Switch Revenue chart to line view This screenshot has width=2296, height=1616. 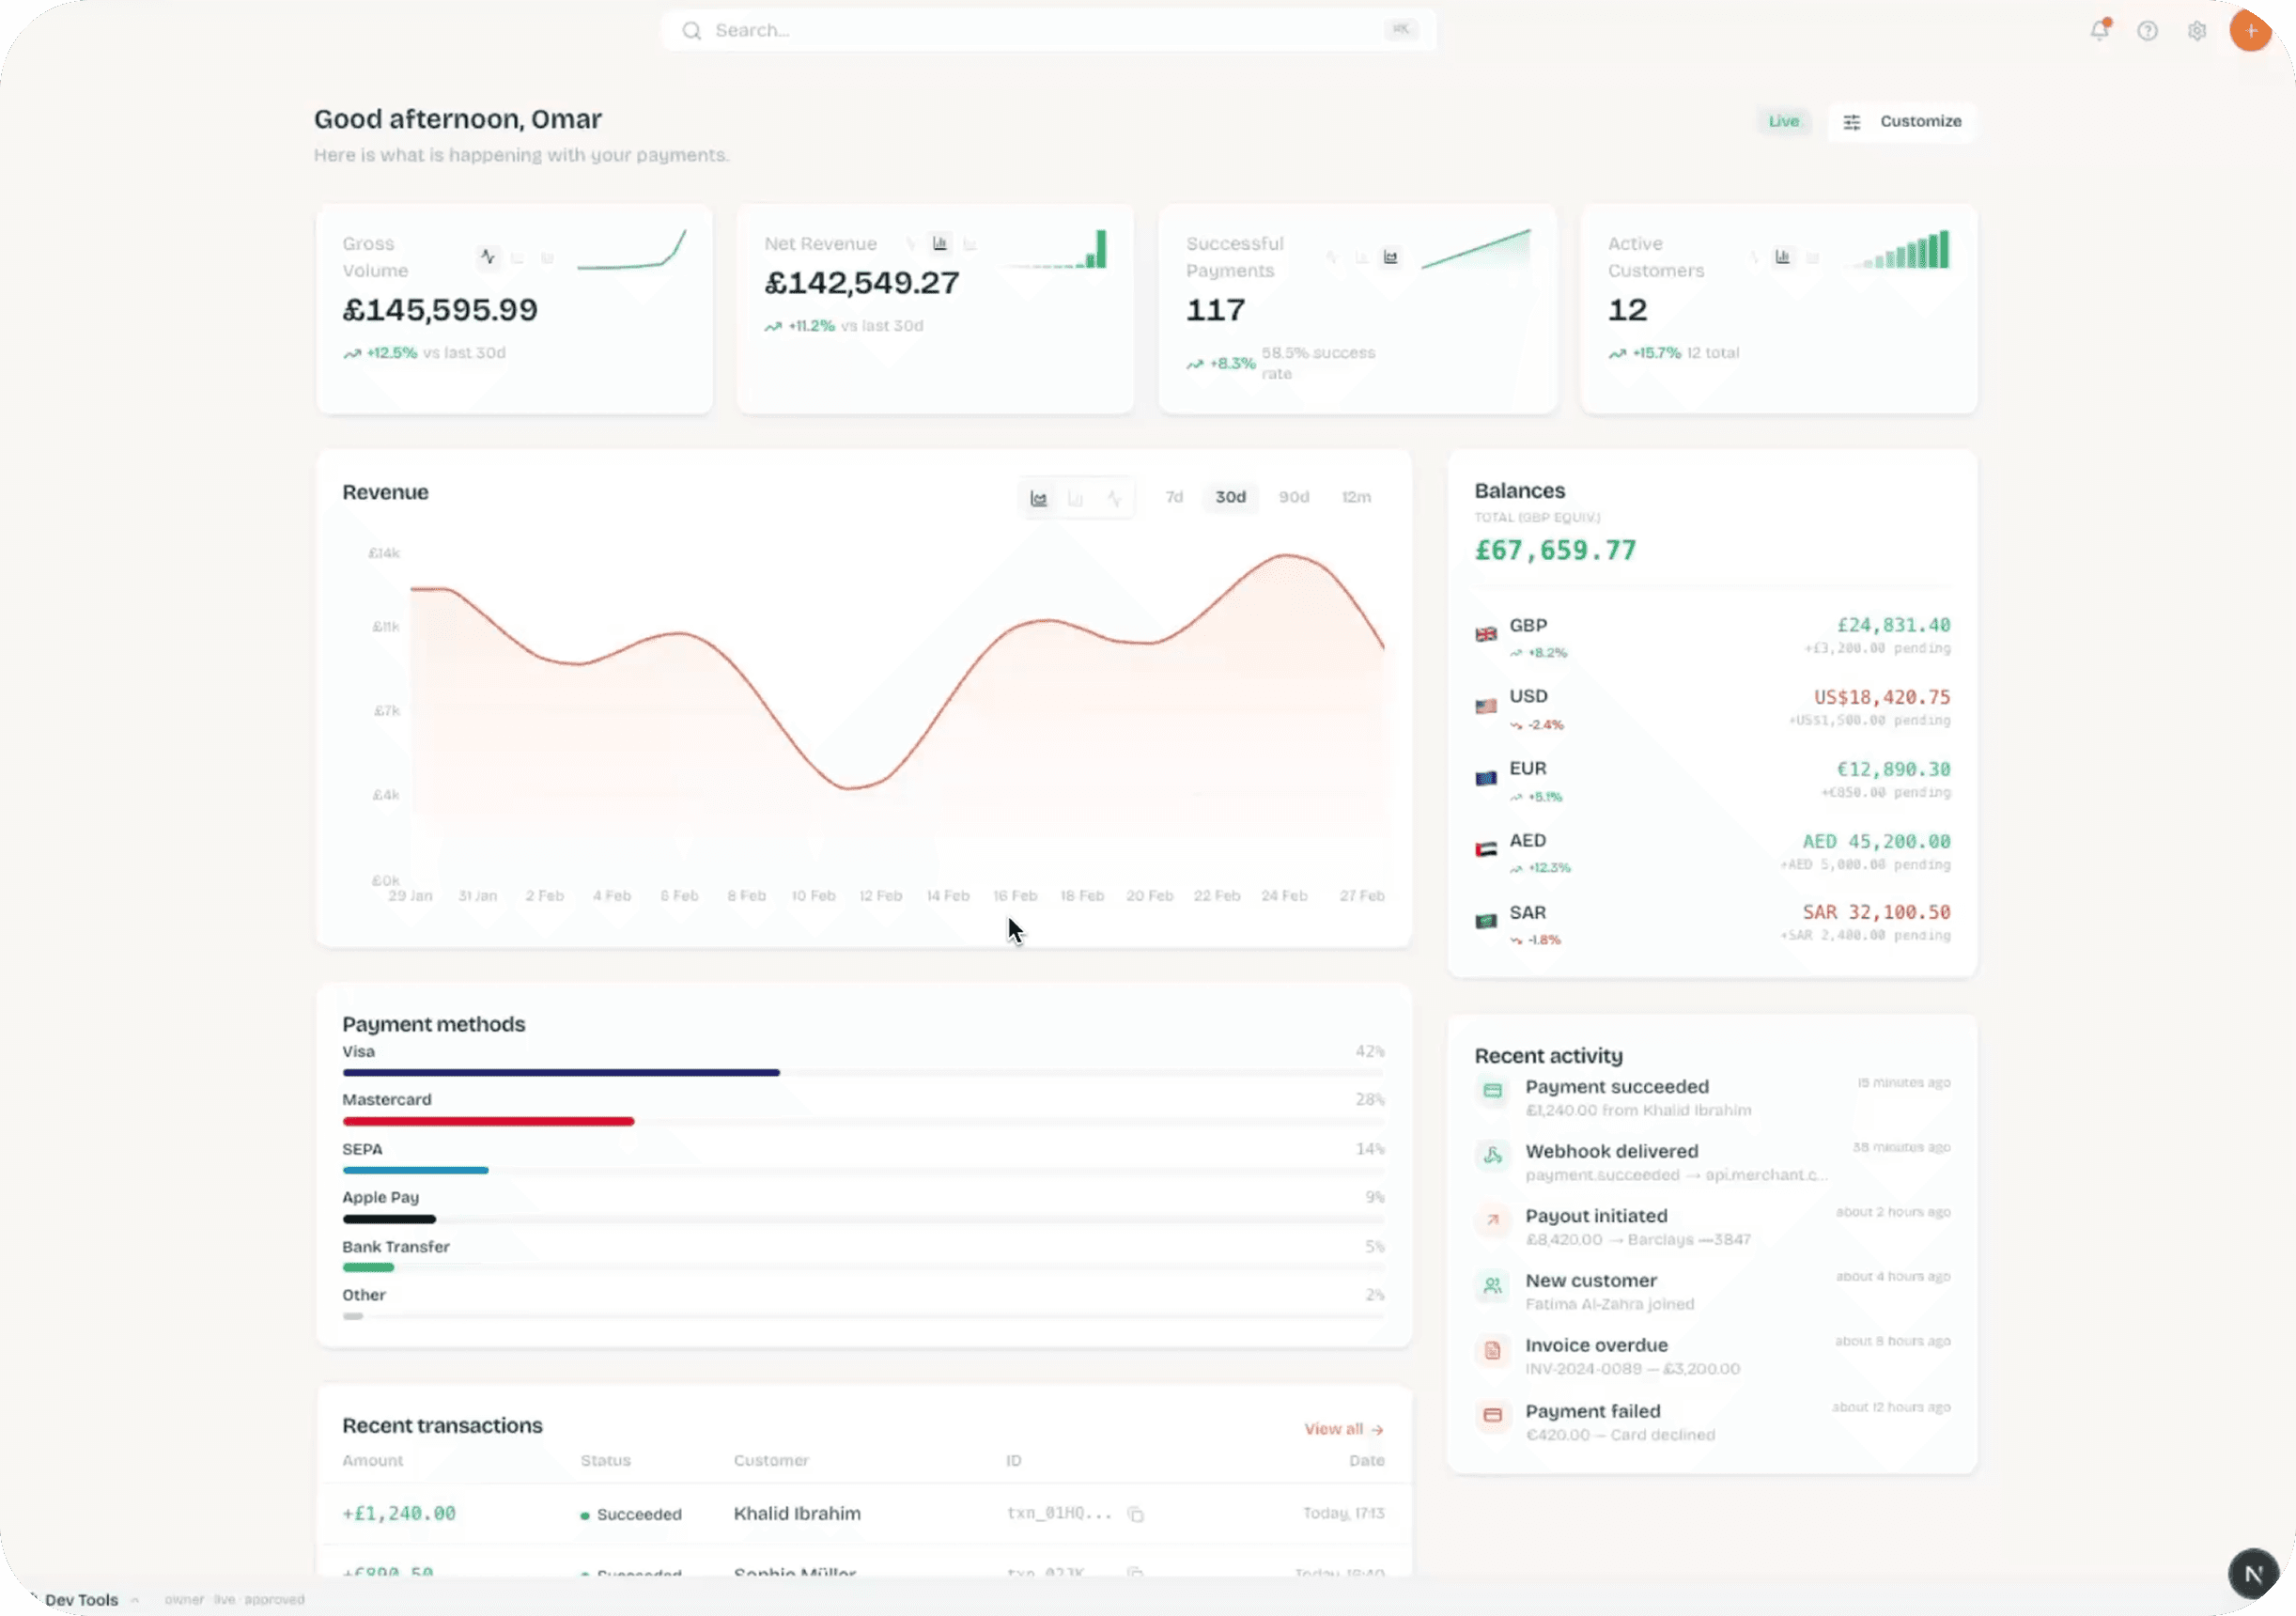[1113, 498]
